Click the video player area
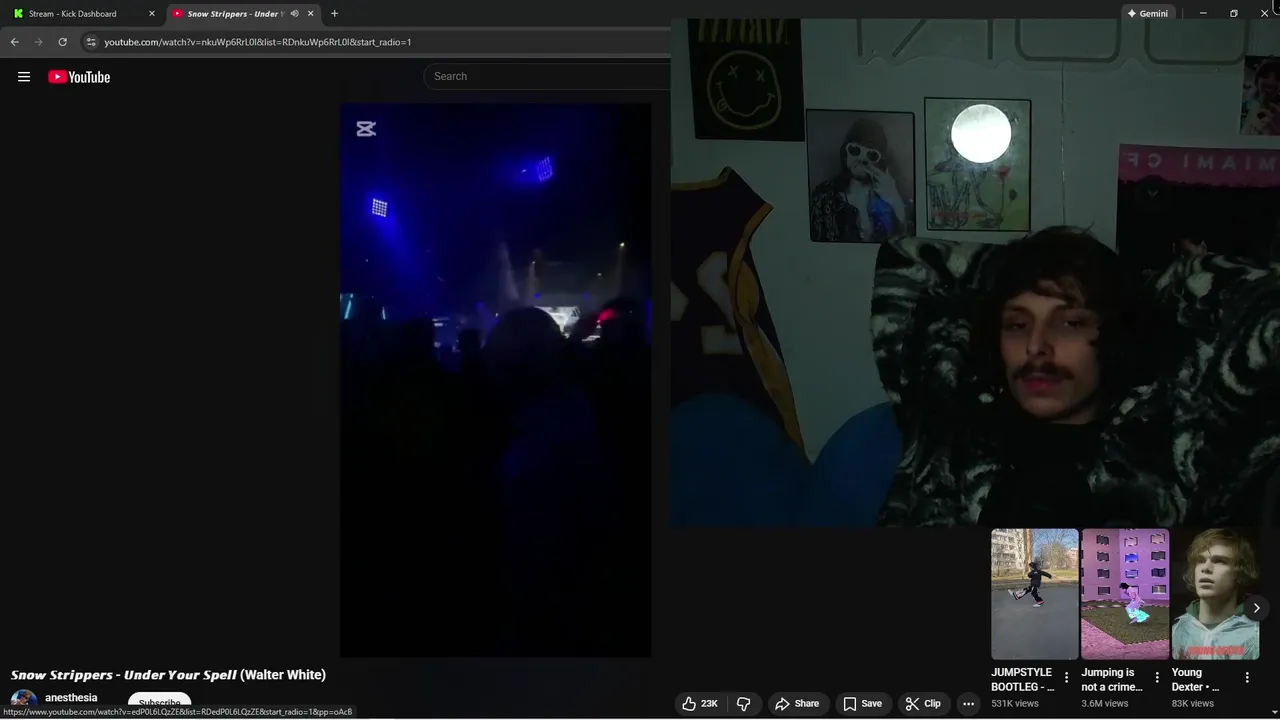 click(x=495, y=380)
